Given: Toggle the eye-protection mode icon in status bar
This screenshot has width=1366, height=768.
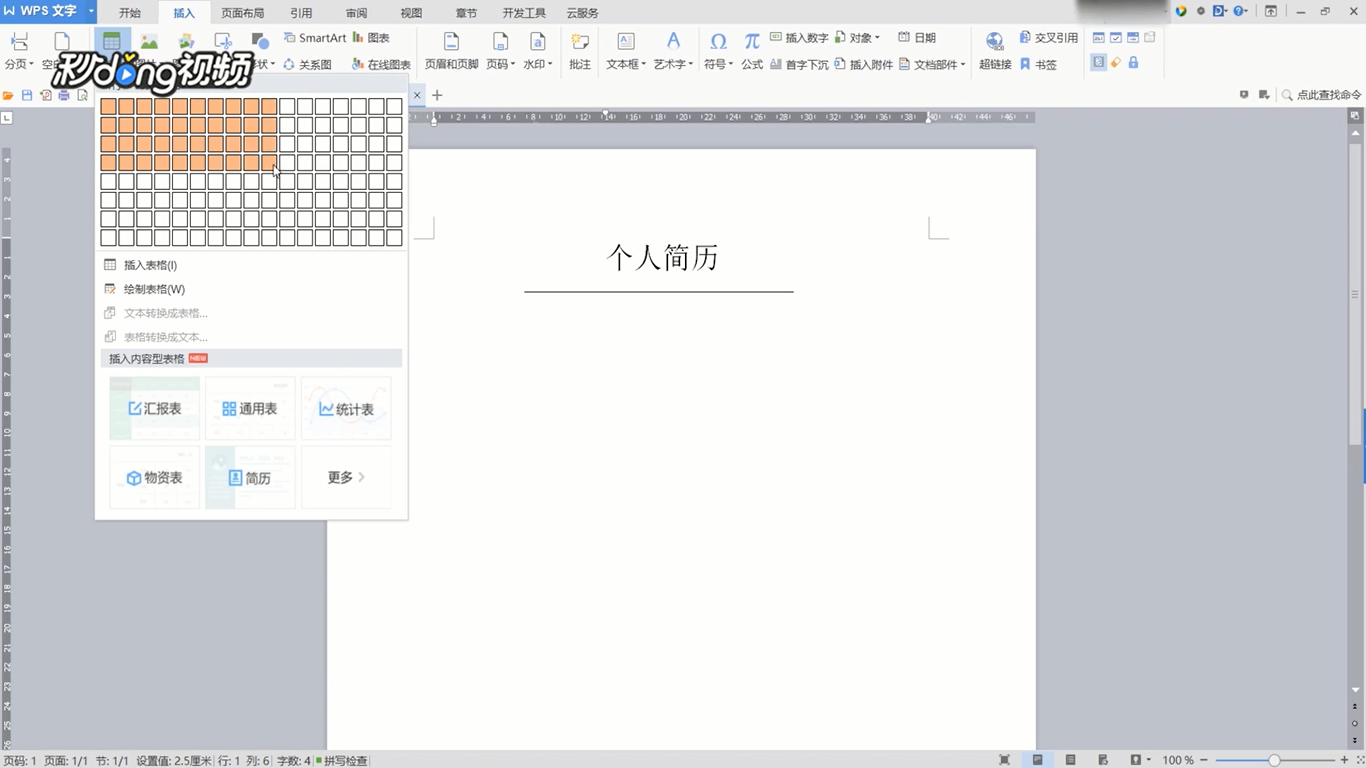Looking at the screenshot, I should pos(1137,760).
